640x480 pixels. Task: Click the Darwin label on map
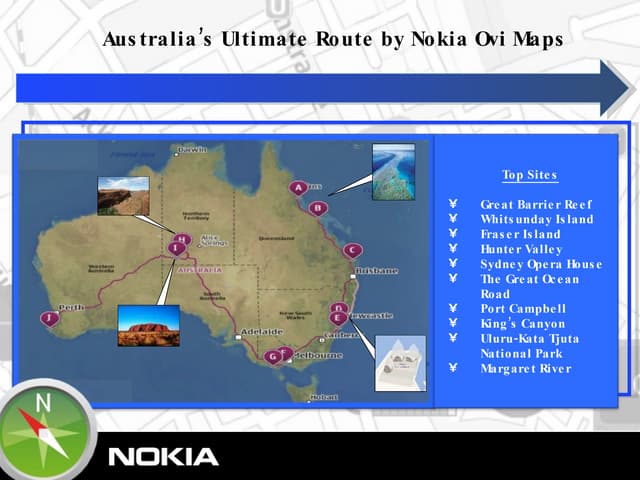(192, 150)
